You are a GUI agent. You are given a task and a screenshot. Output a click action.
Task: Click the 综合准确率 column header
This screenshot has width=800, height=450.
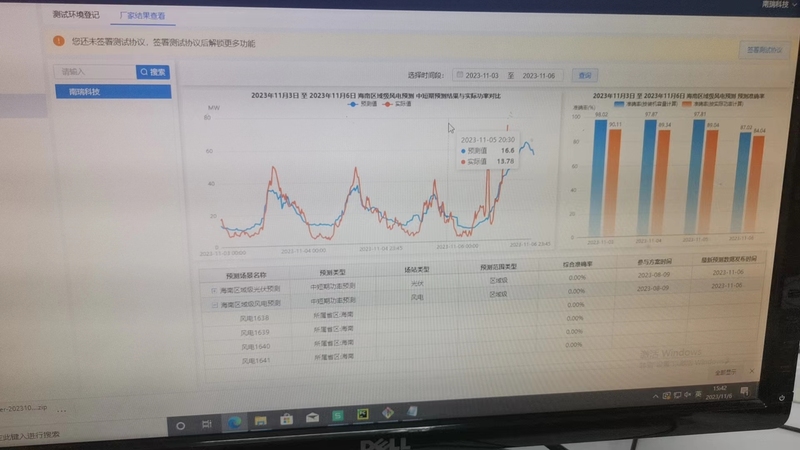point(578,264)
